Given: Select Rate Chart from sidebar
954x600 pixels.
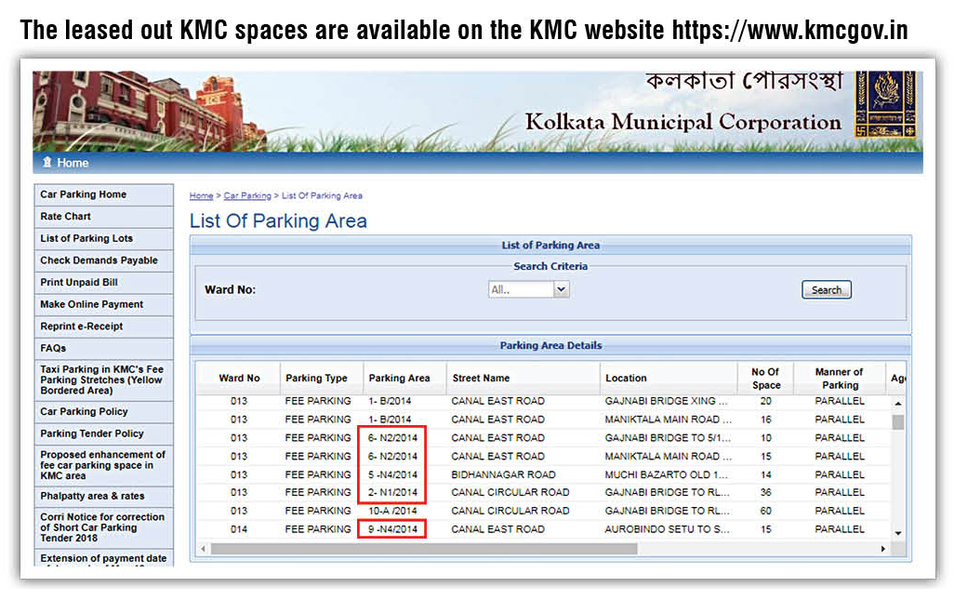Looking at the screenshot, I should click(x=65, y=216).
